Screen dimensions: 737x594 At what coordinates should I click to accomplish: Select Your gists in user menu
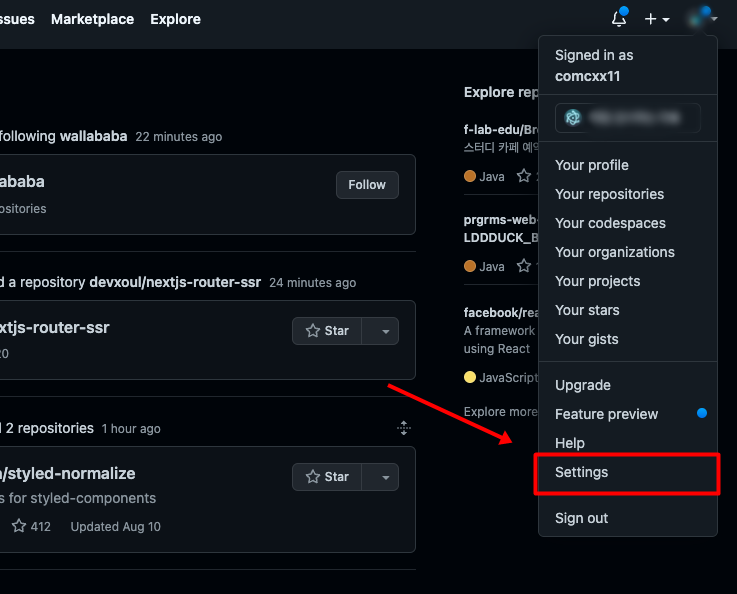click(x=627, y=339)
